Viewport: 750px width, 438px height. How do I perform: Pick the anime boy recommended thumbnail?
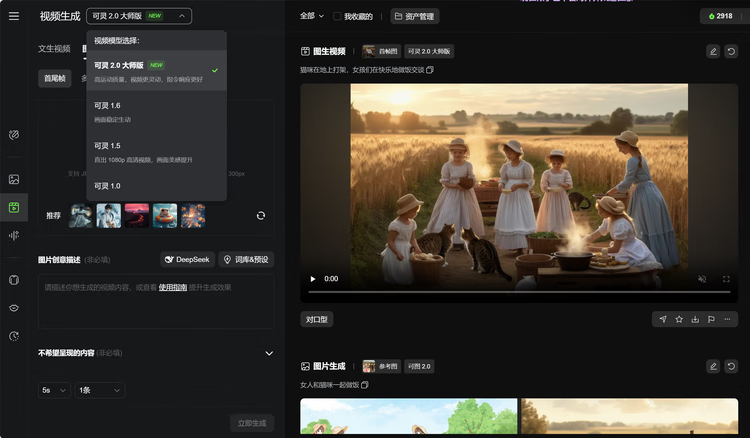109,216
